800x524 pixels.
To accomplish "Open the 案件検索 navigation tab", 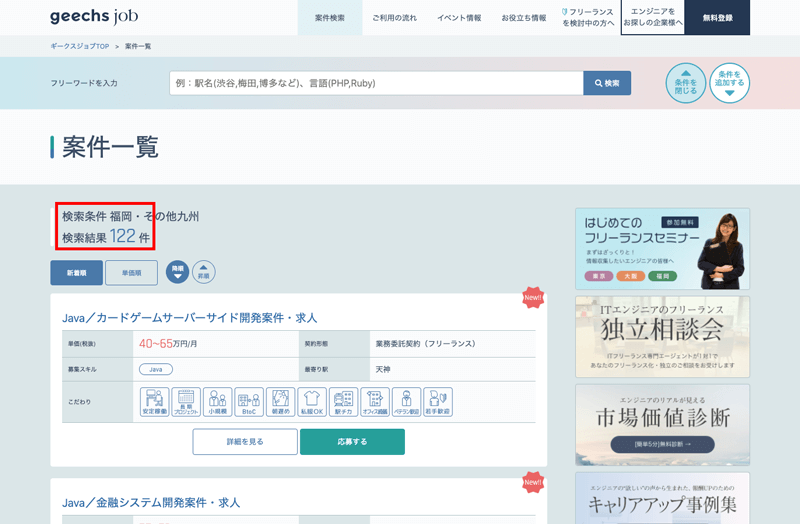I will [330, 18].
